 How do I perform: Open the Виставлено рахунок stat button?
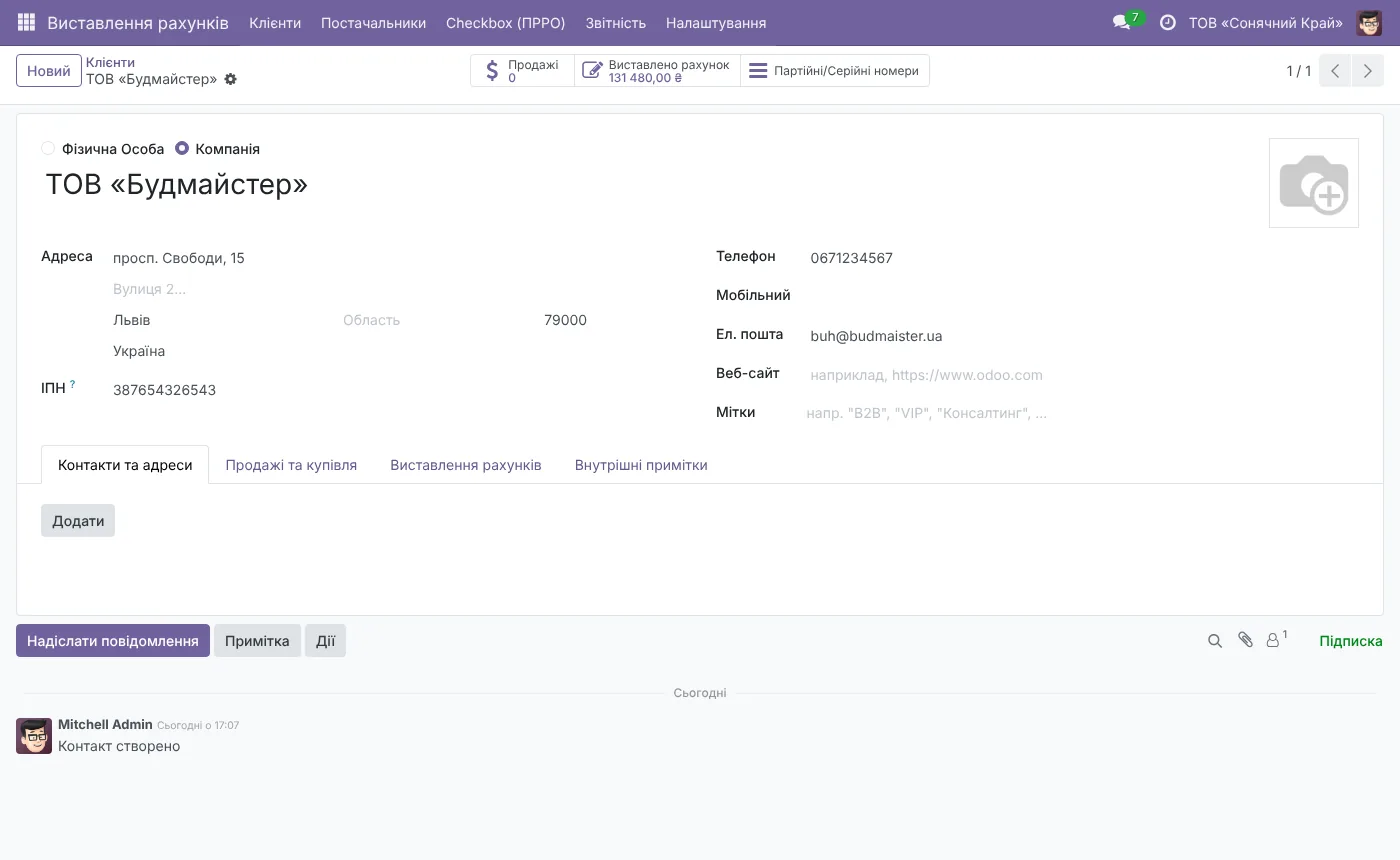tap(658, 71)
